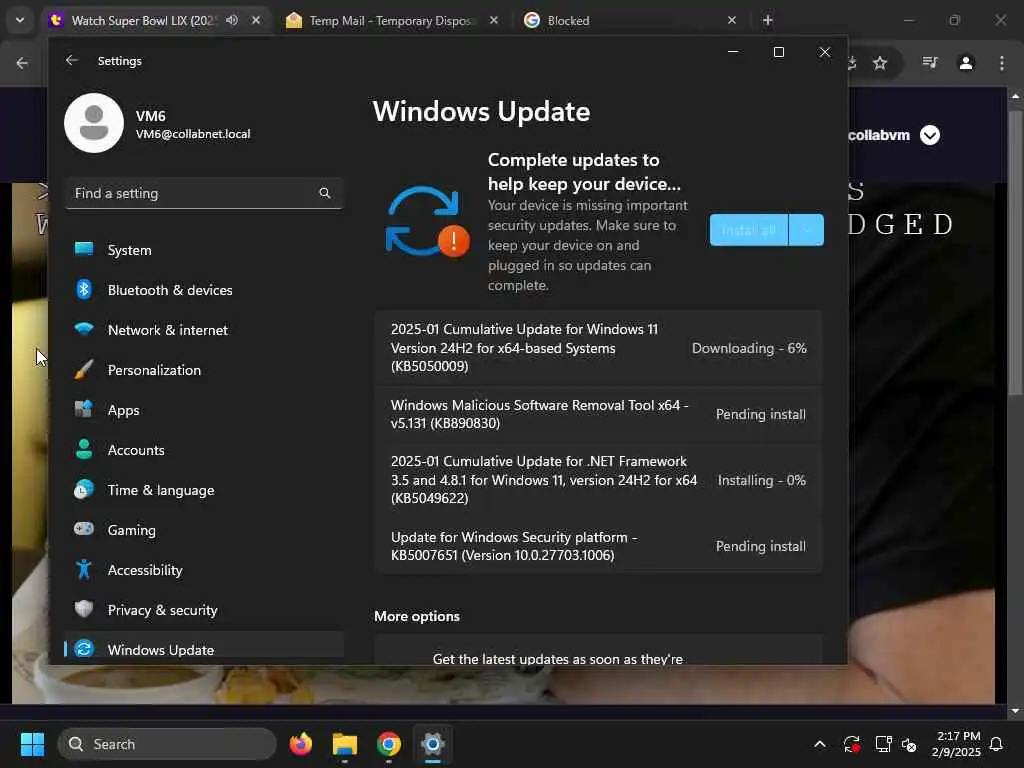This screenshot has height=768, width=1024.
Task: Close the Temp Mail tab
Action: tap(494, 20)
